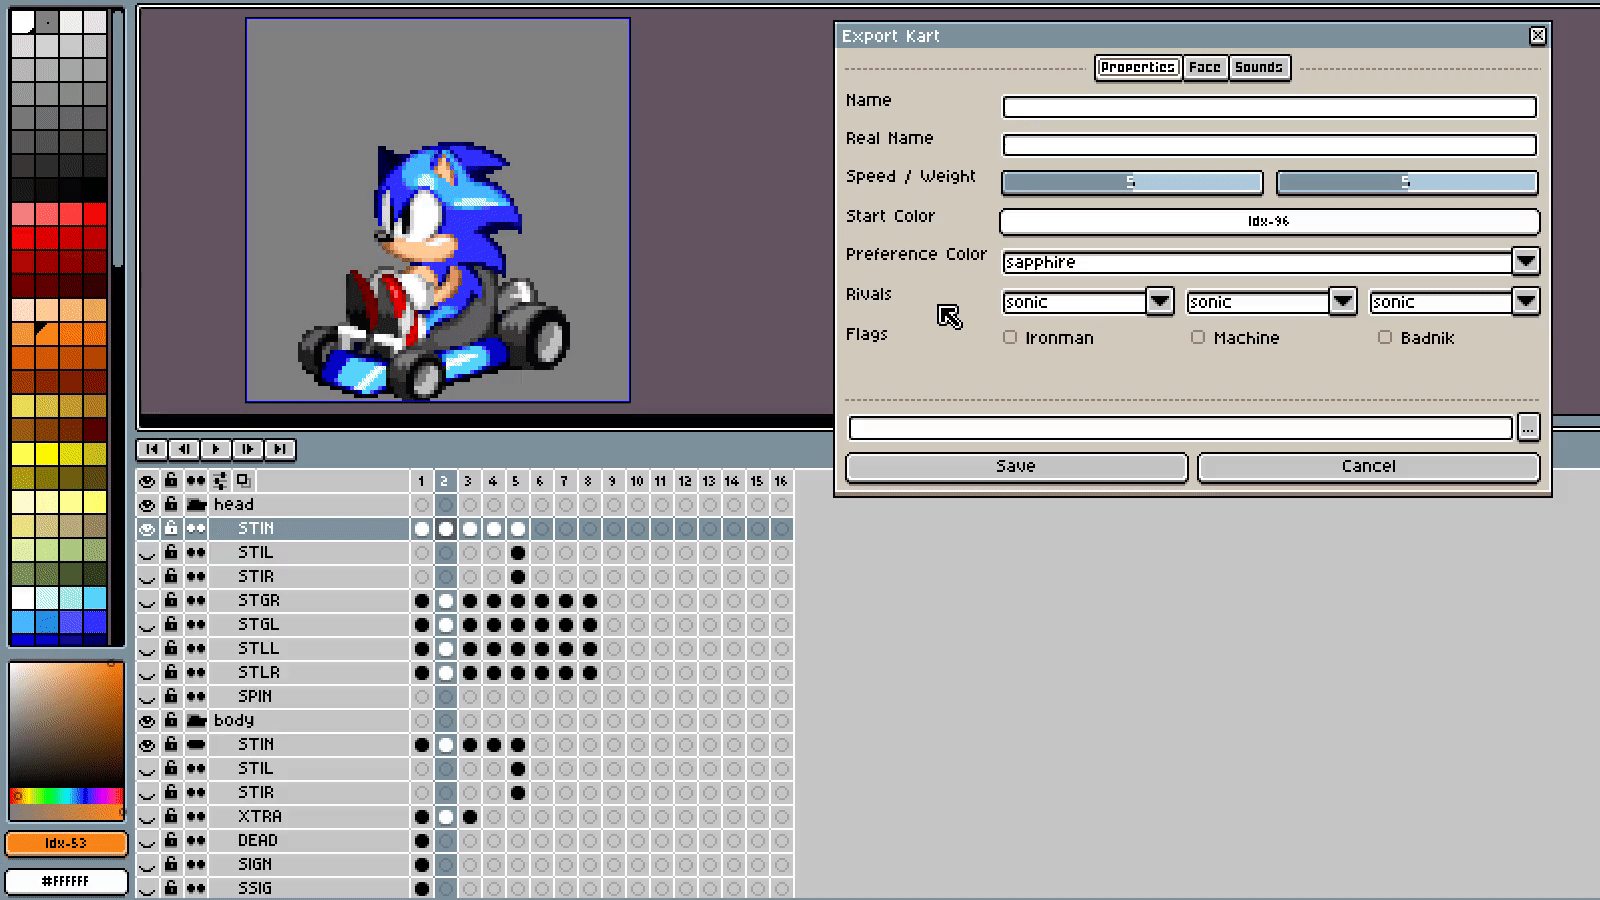Screen dimensions: 1600x900
Task: Toggle lock on the XTRA layer
Action: point(171,817)
